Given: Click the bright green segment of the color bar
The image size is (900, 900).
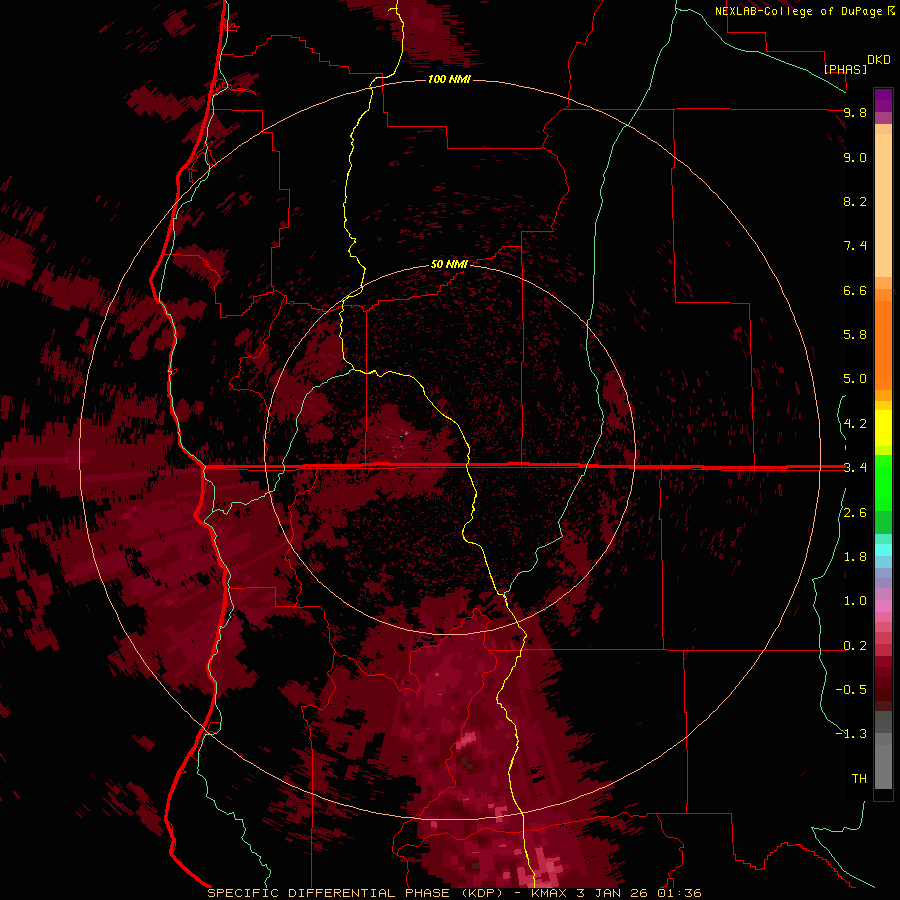Looking at the screenshot, I should coord(883,483).
